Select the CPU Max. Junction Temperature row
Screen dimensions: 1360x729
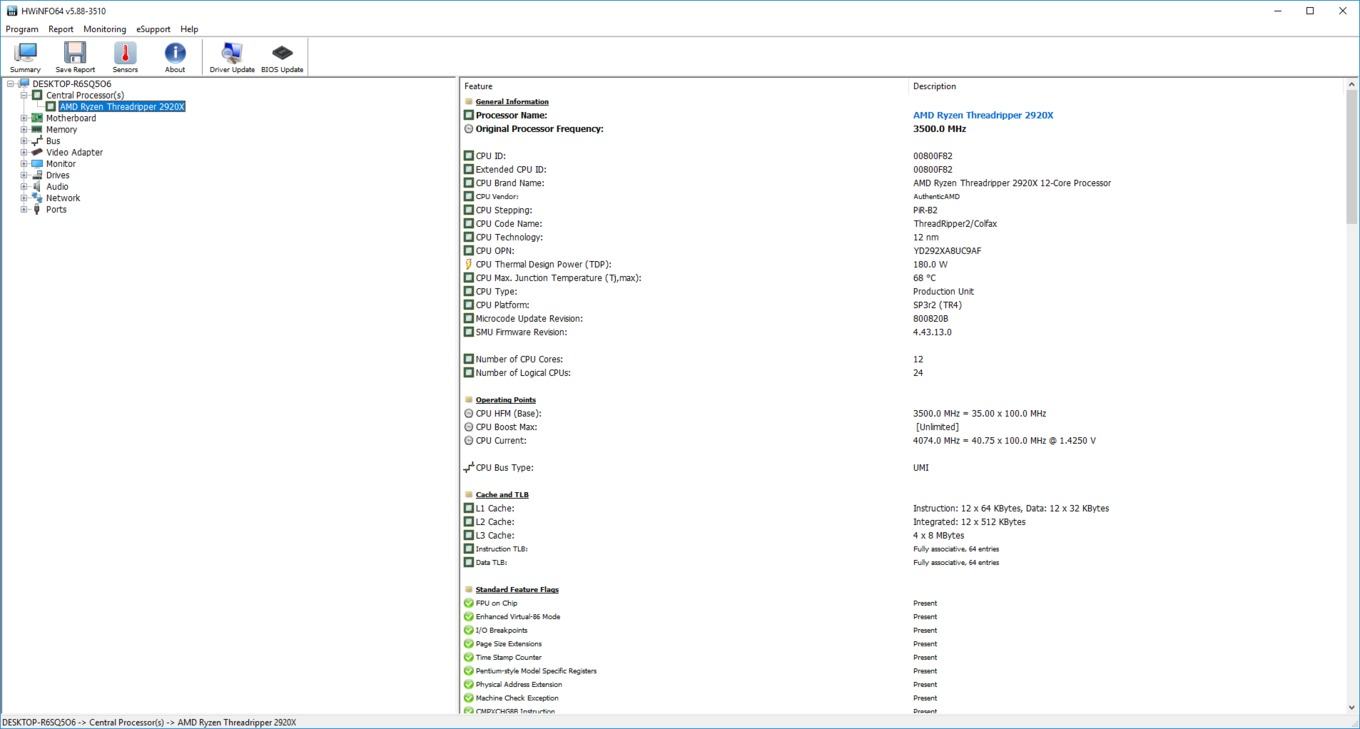point(903,278)
